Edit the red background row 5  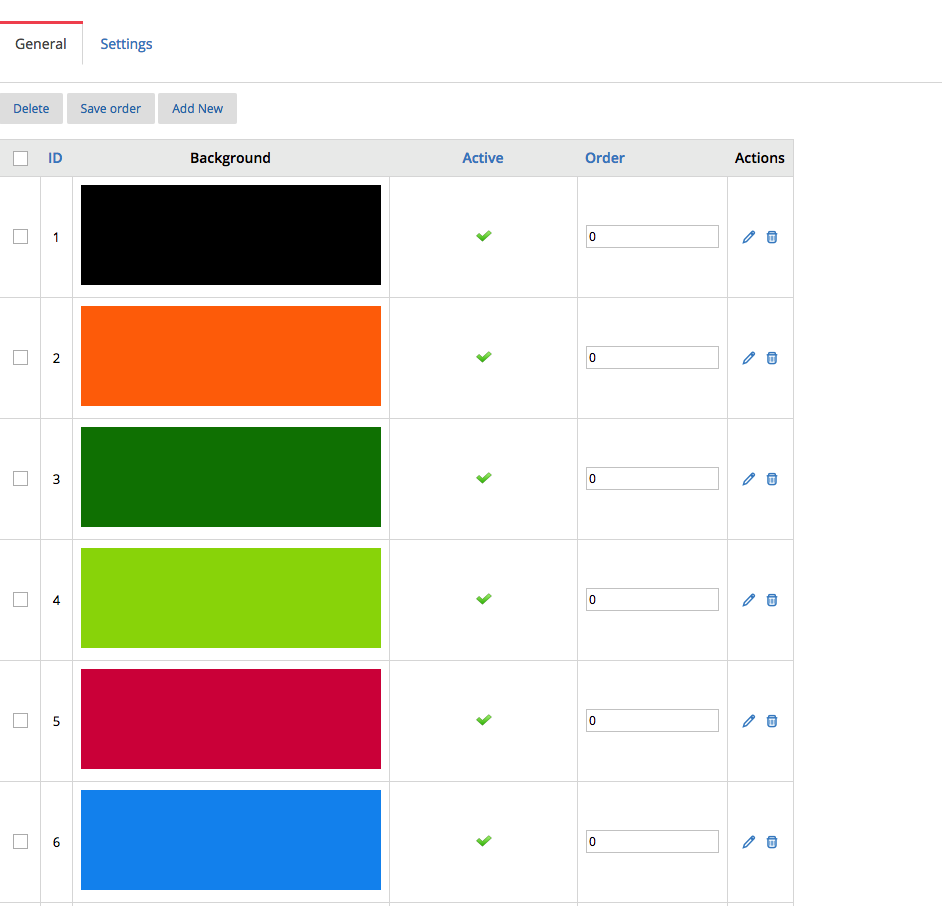pos(749,721)
